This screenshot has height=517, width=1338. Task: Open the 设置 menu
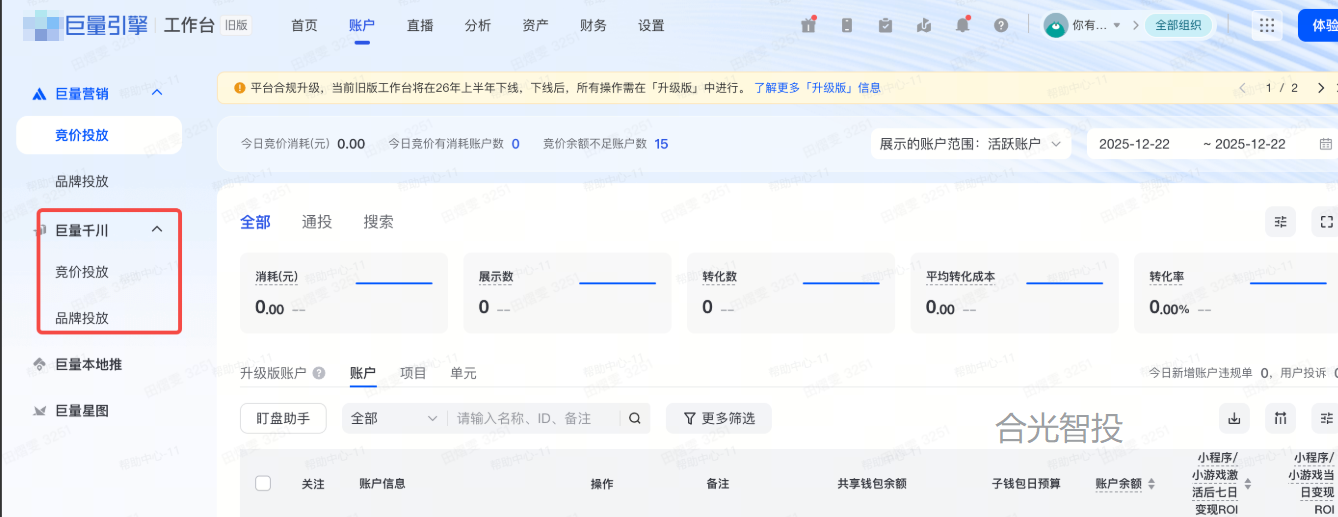pos(651,25)
